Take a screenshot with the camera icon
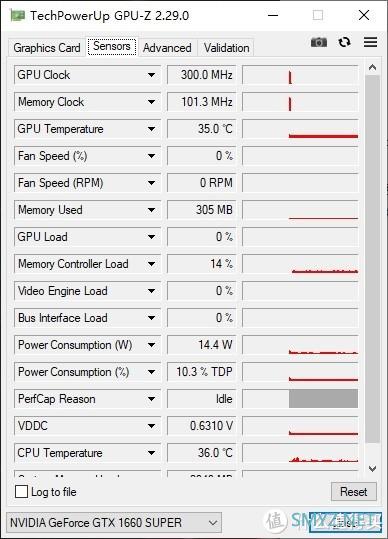This screenshot has width=388, height=539. (x=319, y=42)
